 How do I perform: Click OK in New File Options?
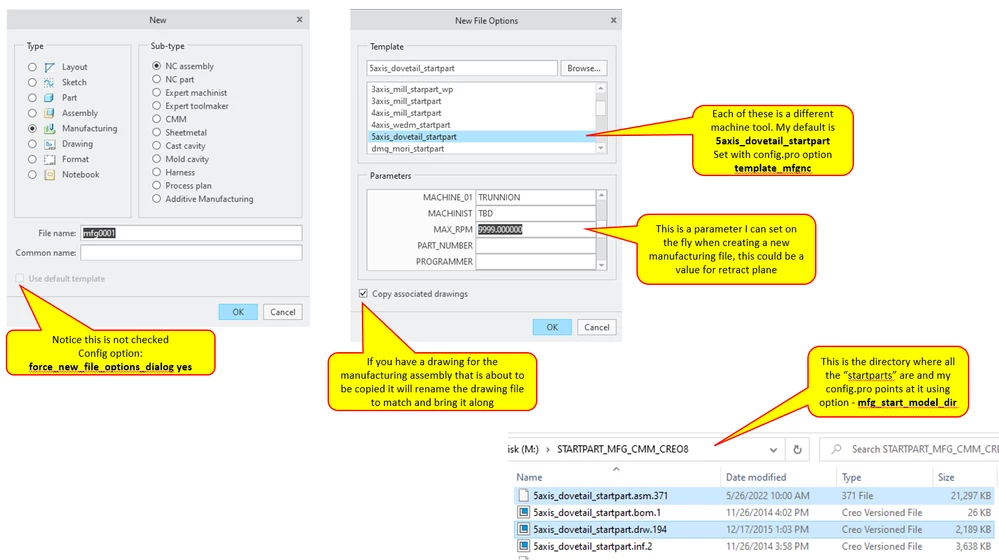tap(552, 327)
